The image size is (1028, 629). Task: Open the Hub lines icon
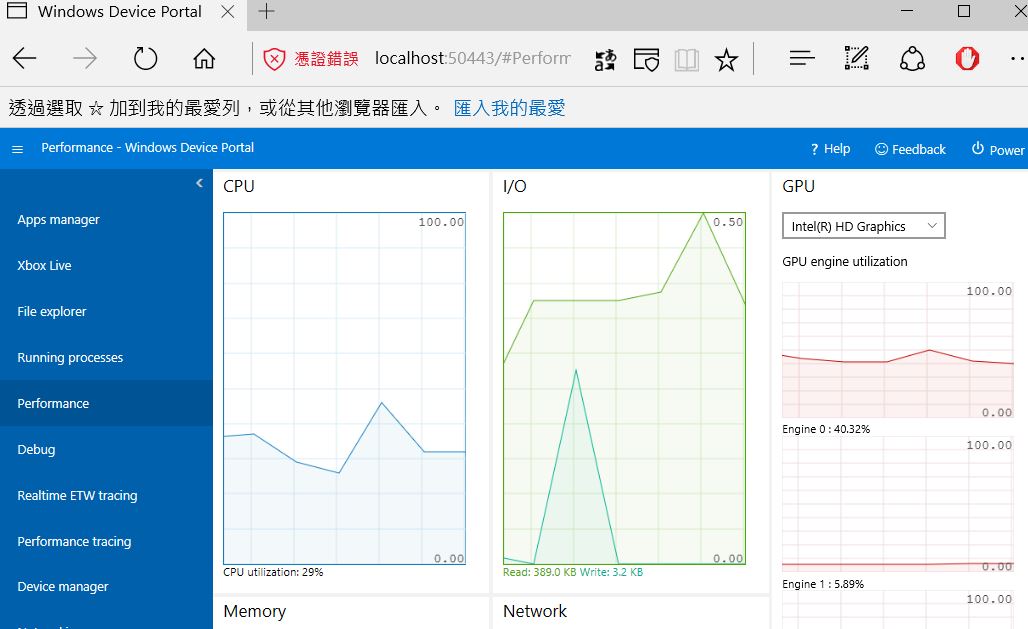coord(802,58)
